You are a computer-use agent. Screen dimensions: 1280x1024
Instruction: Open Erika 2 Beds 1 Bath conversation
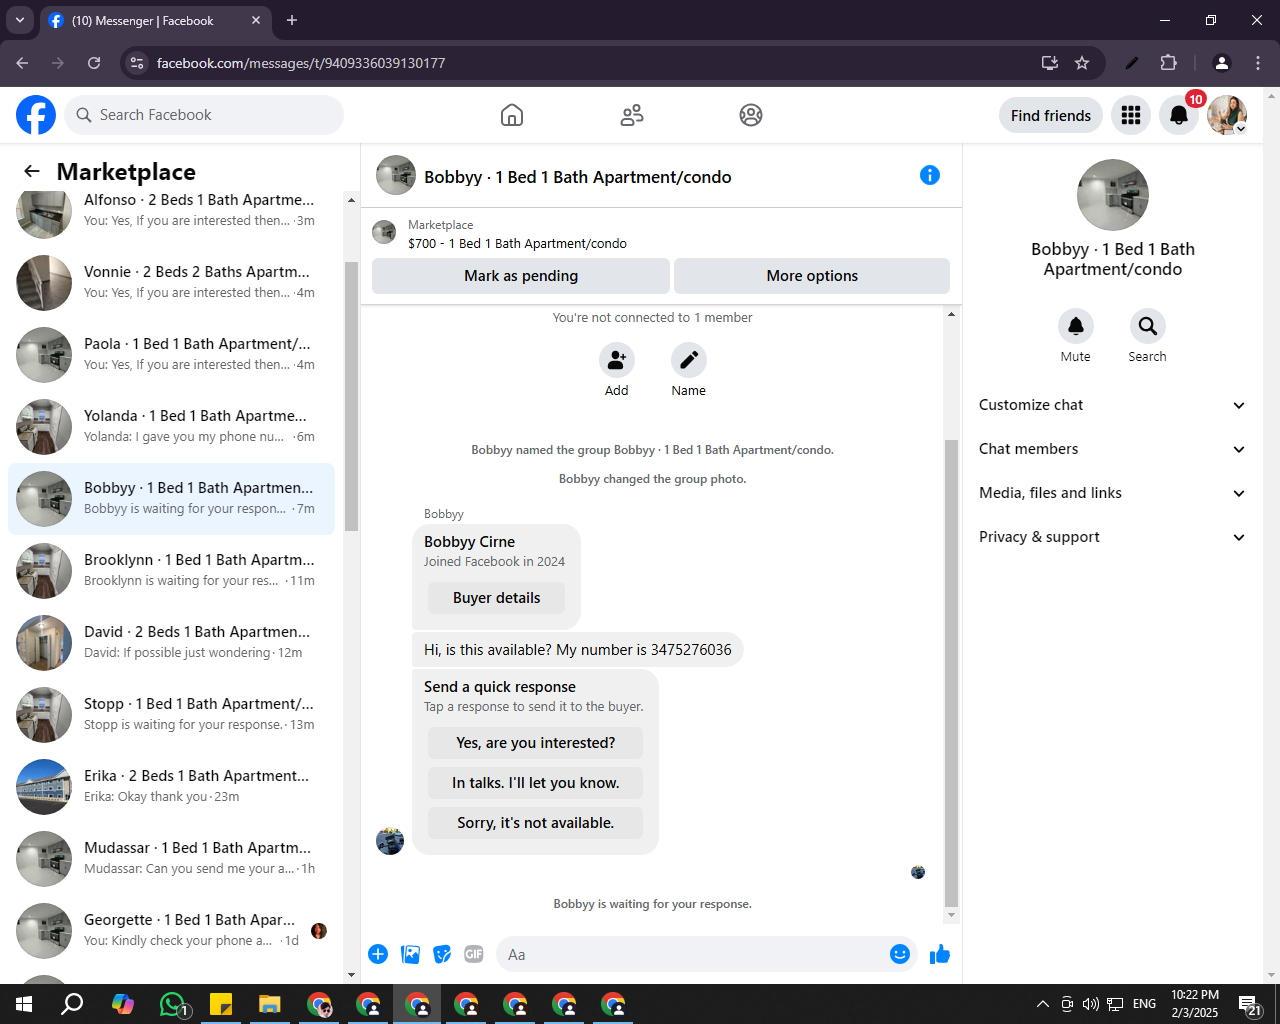coord(171,786)
